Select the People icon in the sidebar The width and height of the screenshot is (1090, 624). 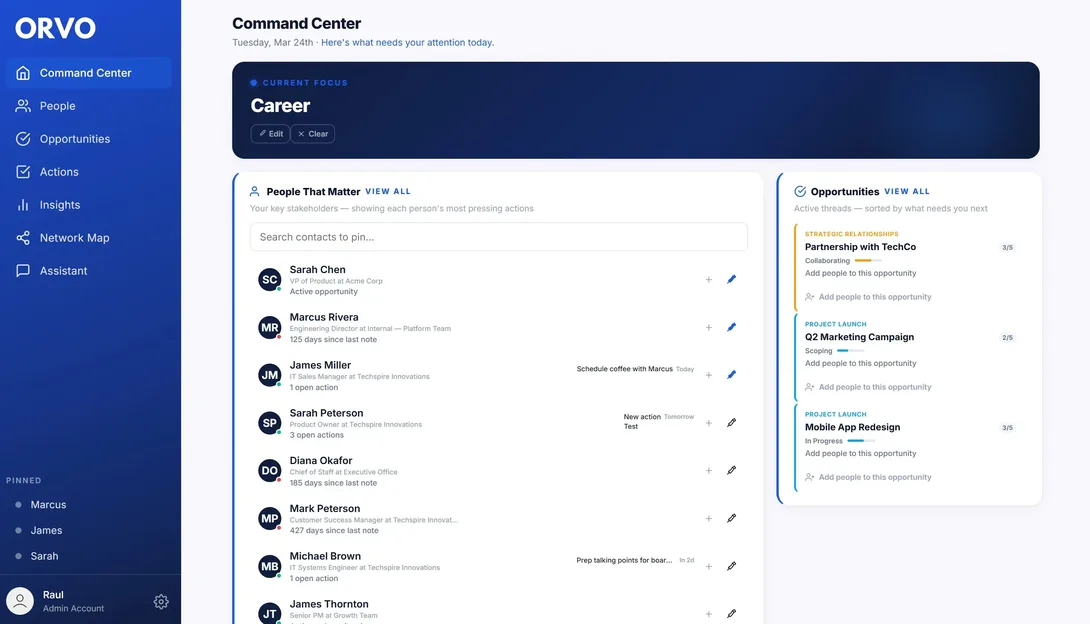pyautogui.click(x=21, y=105)
